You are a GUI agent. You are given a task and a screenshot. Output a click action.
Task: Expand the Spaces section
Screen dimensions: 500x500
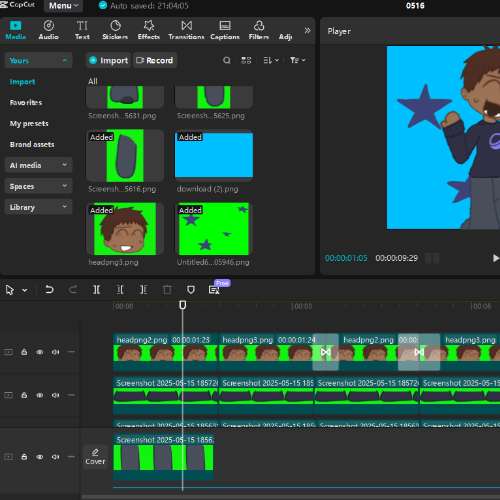coord(38,186)
